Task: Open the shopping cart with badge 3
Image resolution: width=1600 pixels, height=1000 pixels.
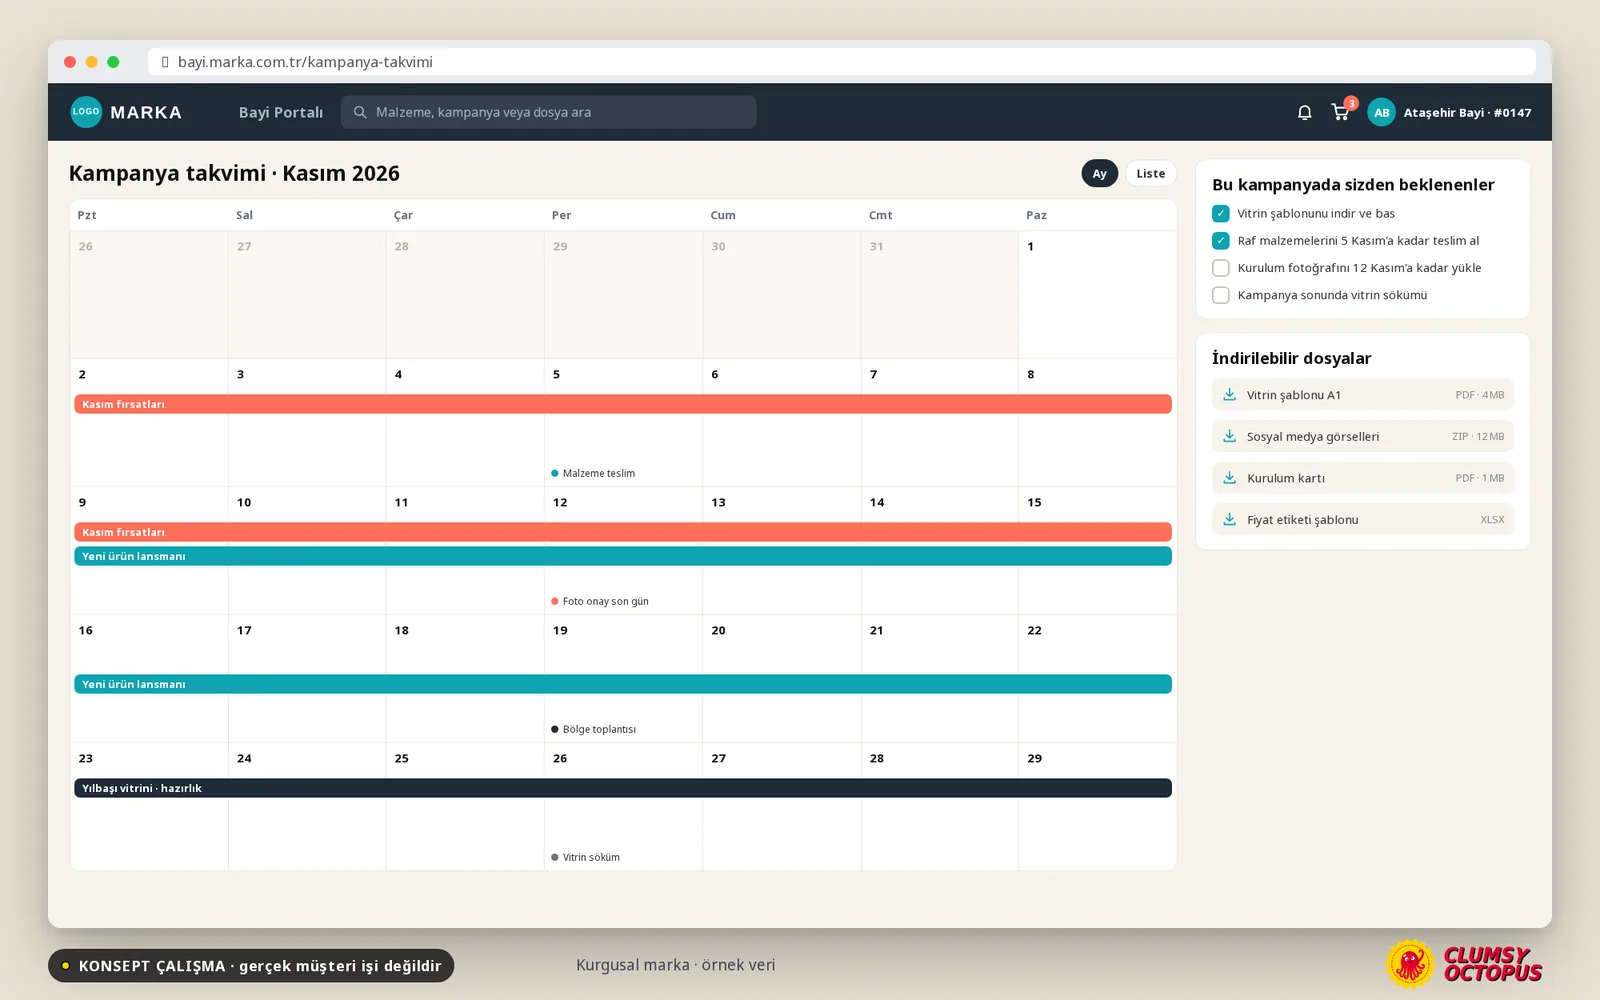Action: 1341,112
